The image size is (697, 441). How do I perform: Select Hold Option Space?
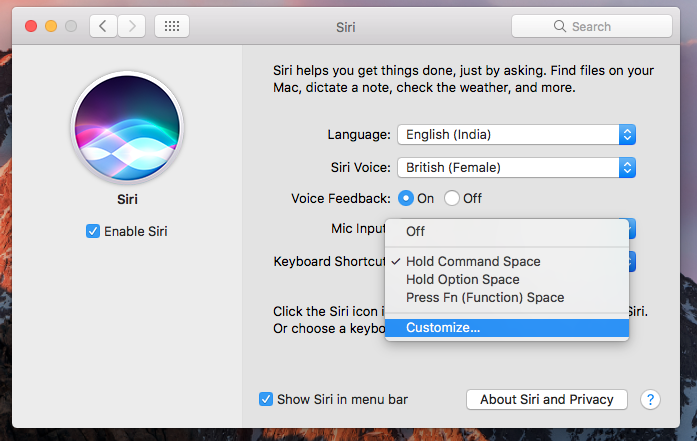[507, 279]
